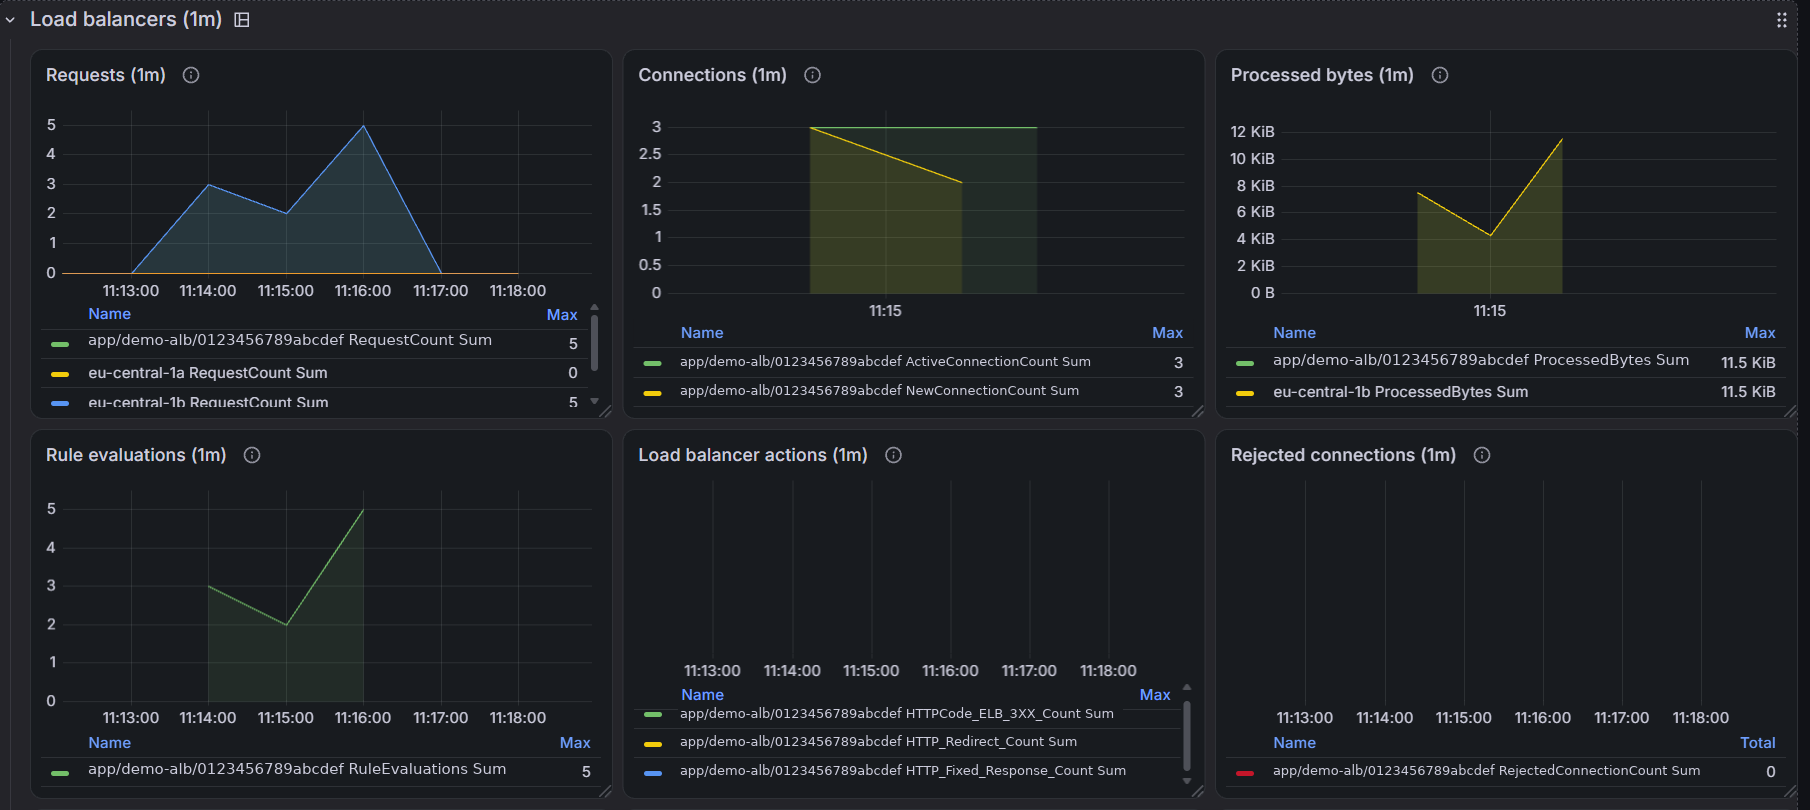Show the Rejected connections (1m) info tooltip icon
Screen dimensions: 1810x810
[1482, 455]
